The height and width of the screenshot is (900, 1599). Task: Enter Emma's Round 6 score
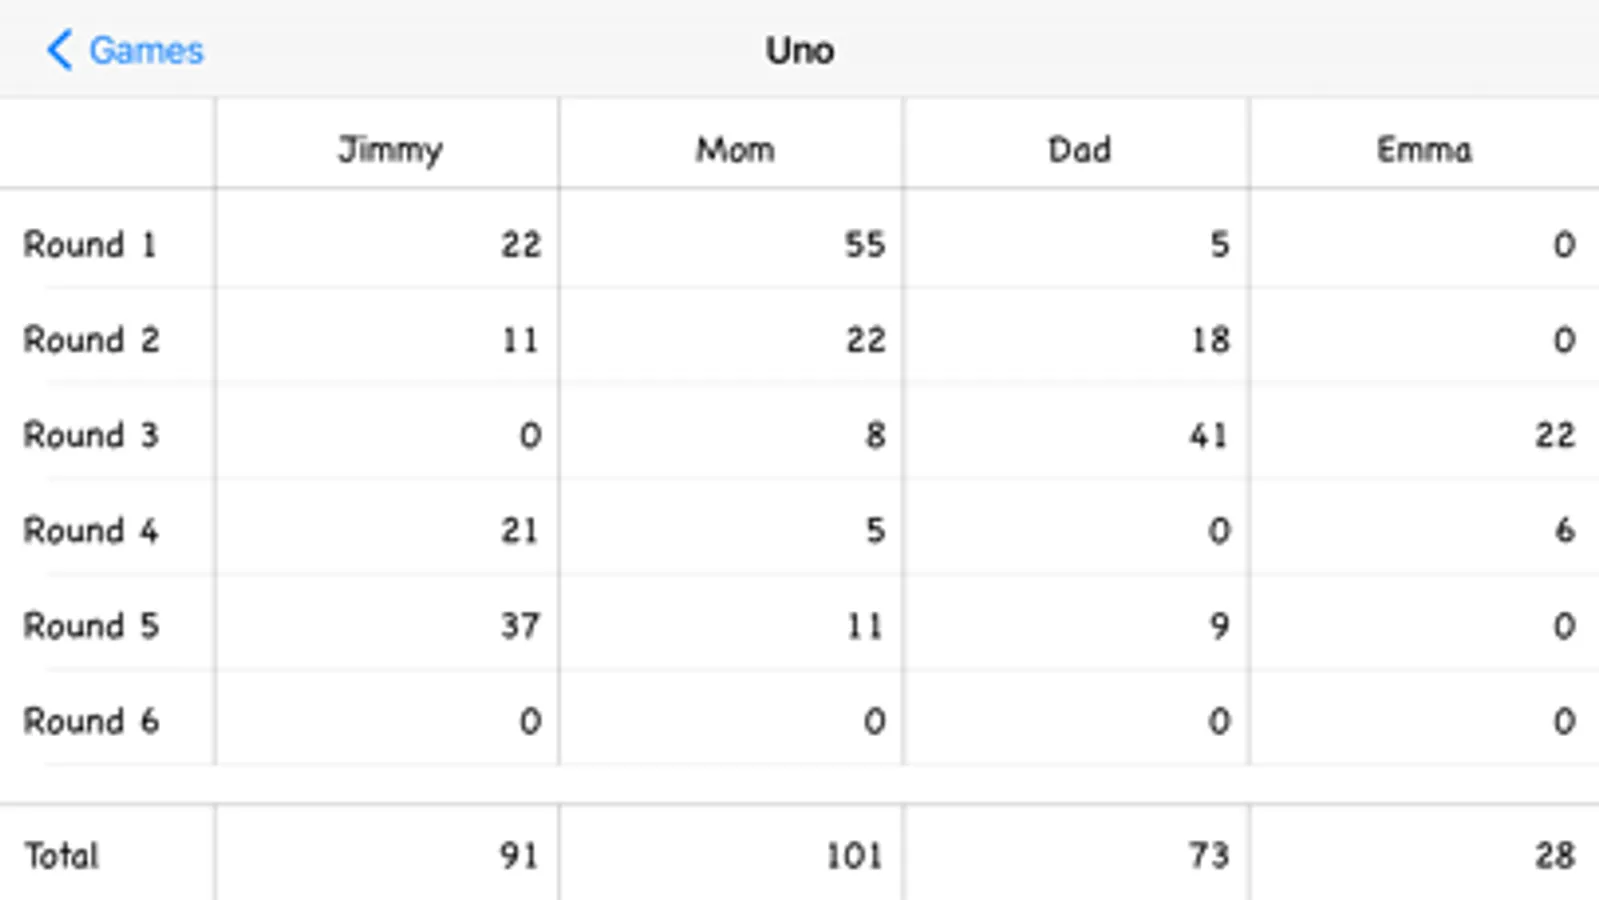pos(1564,721)
